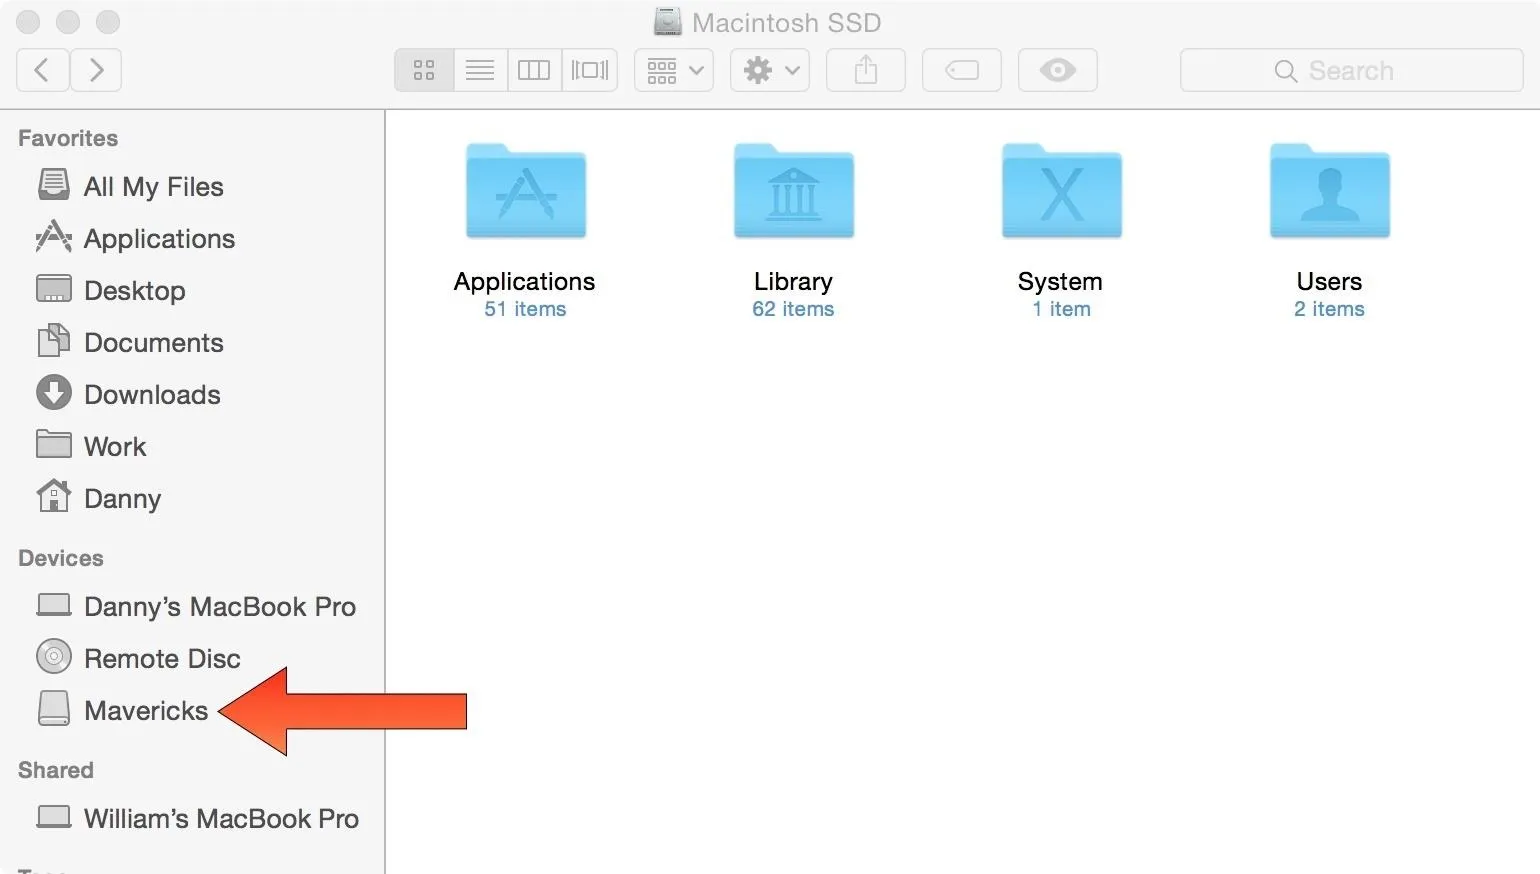The width and height of the screenshot is (1540, 874).
Task: Click the Quick Look eye button
Action: click(1058, 70)
